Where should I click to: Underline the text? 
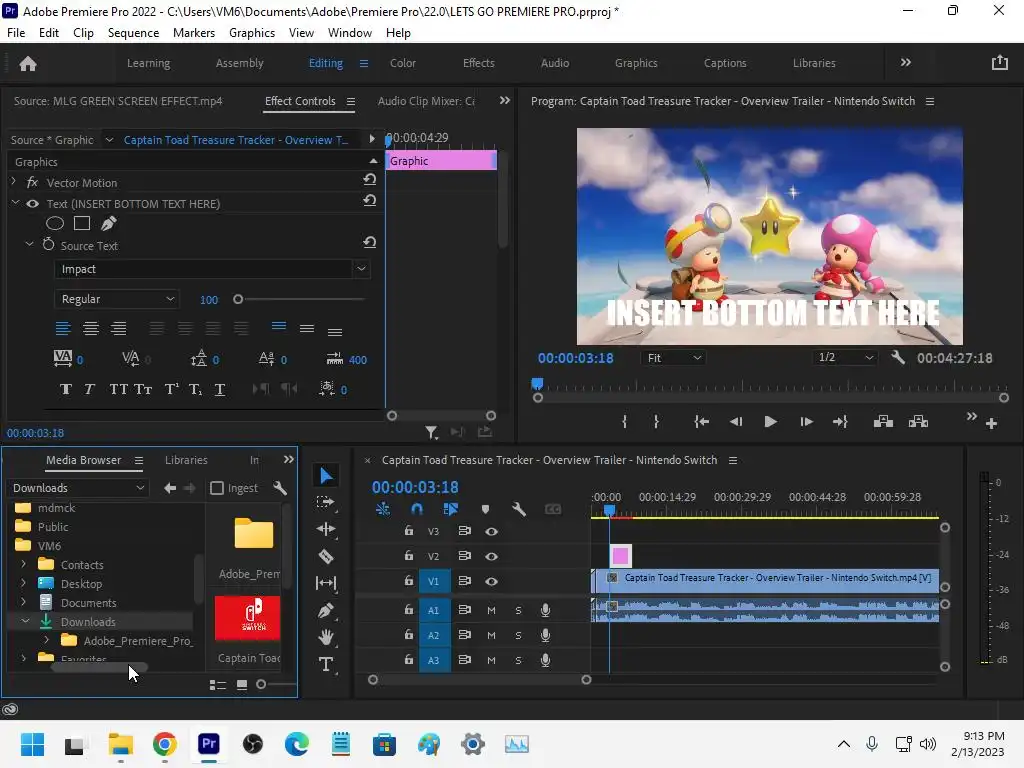[x=220, y=389]
